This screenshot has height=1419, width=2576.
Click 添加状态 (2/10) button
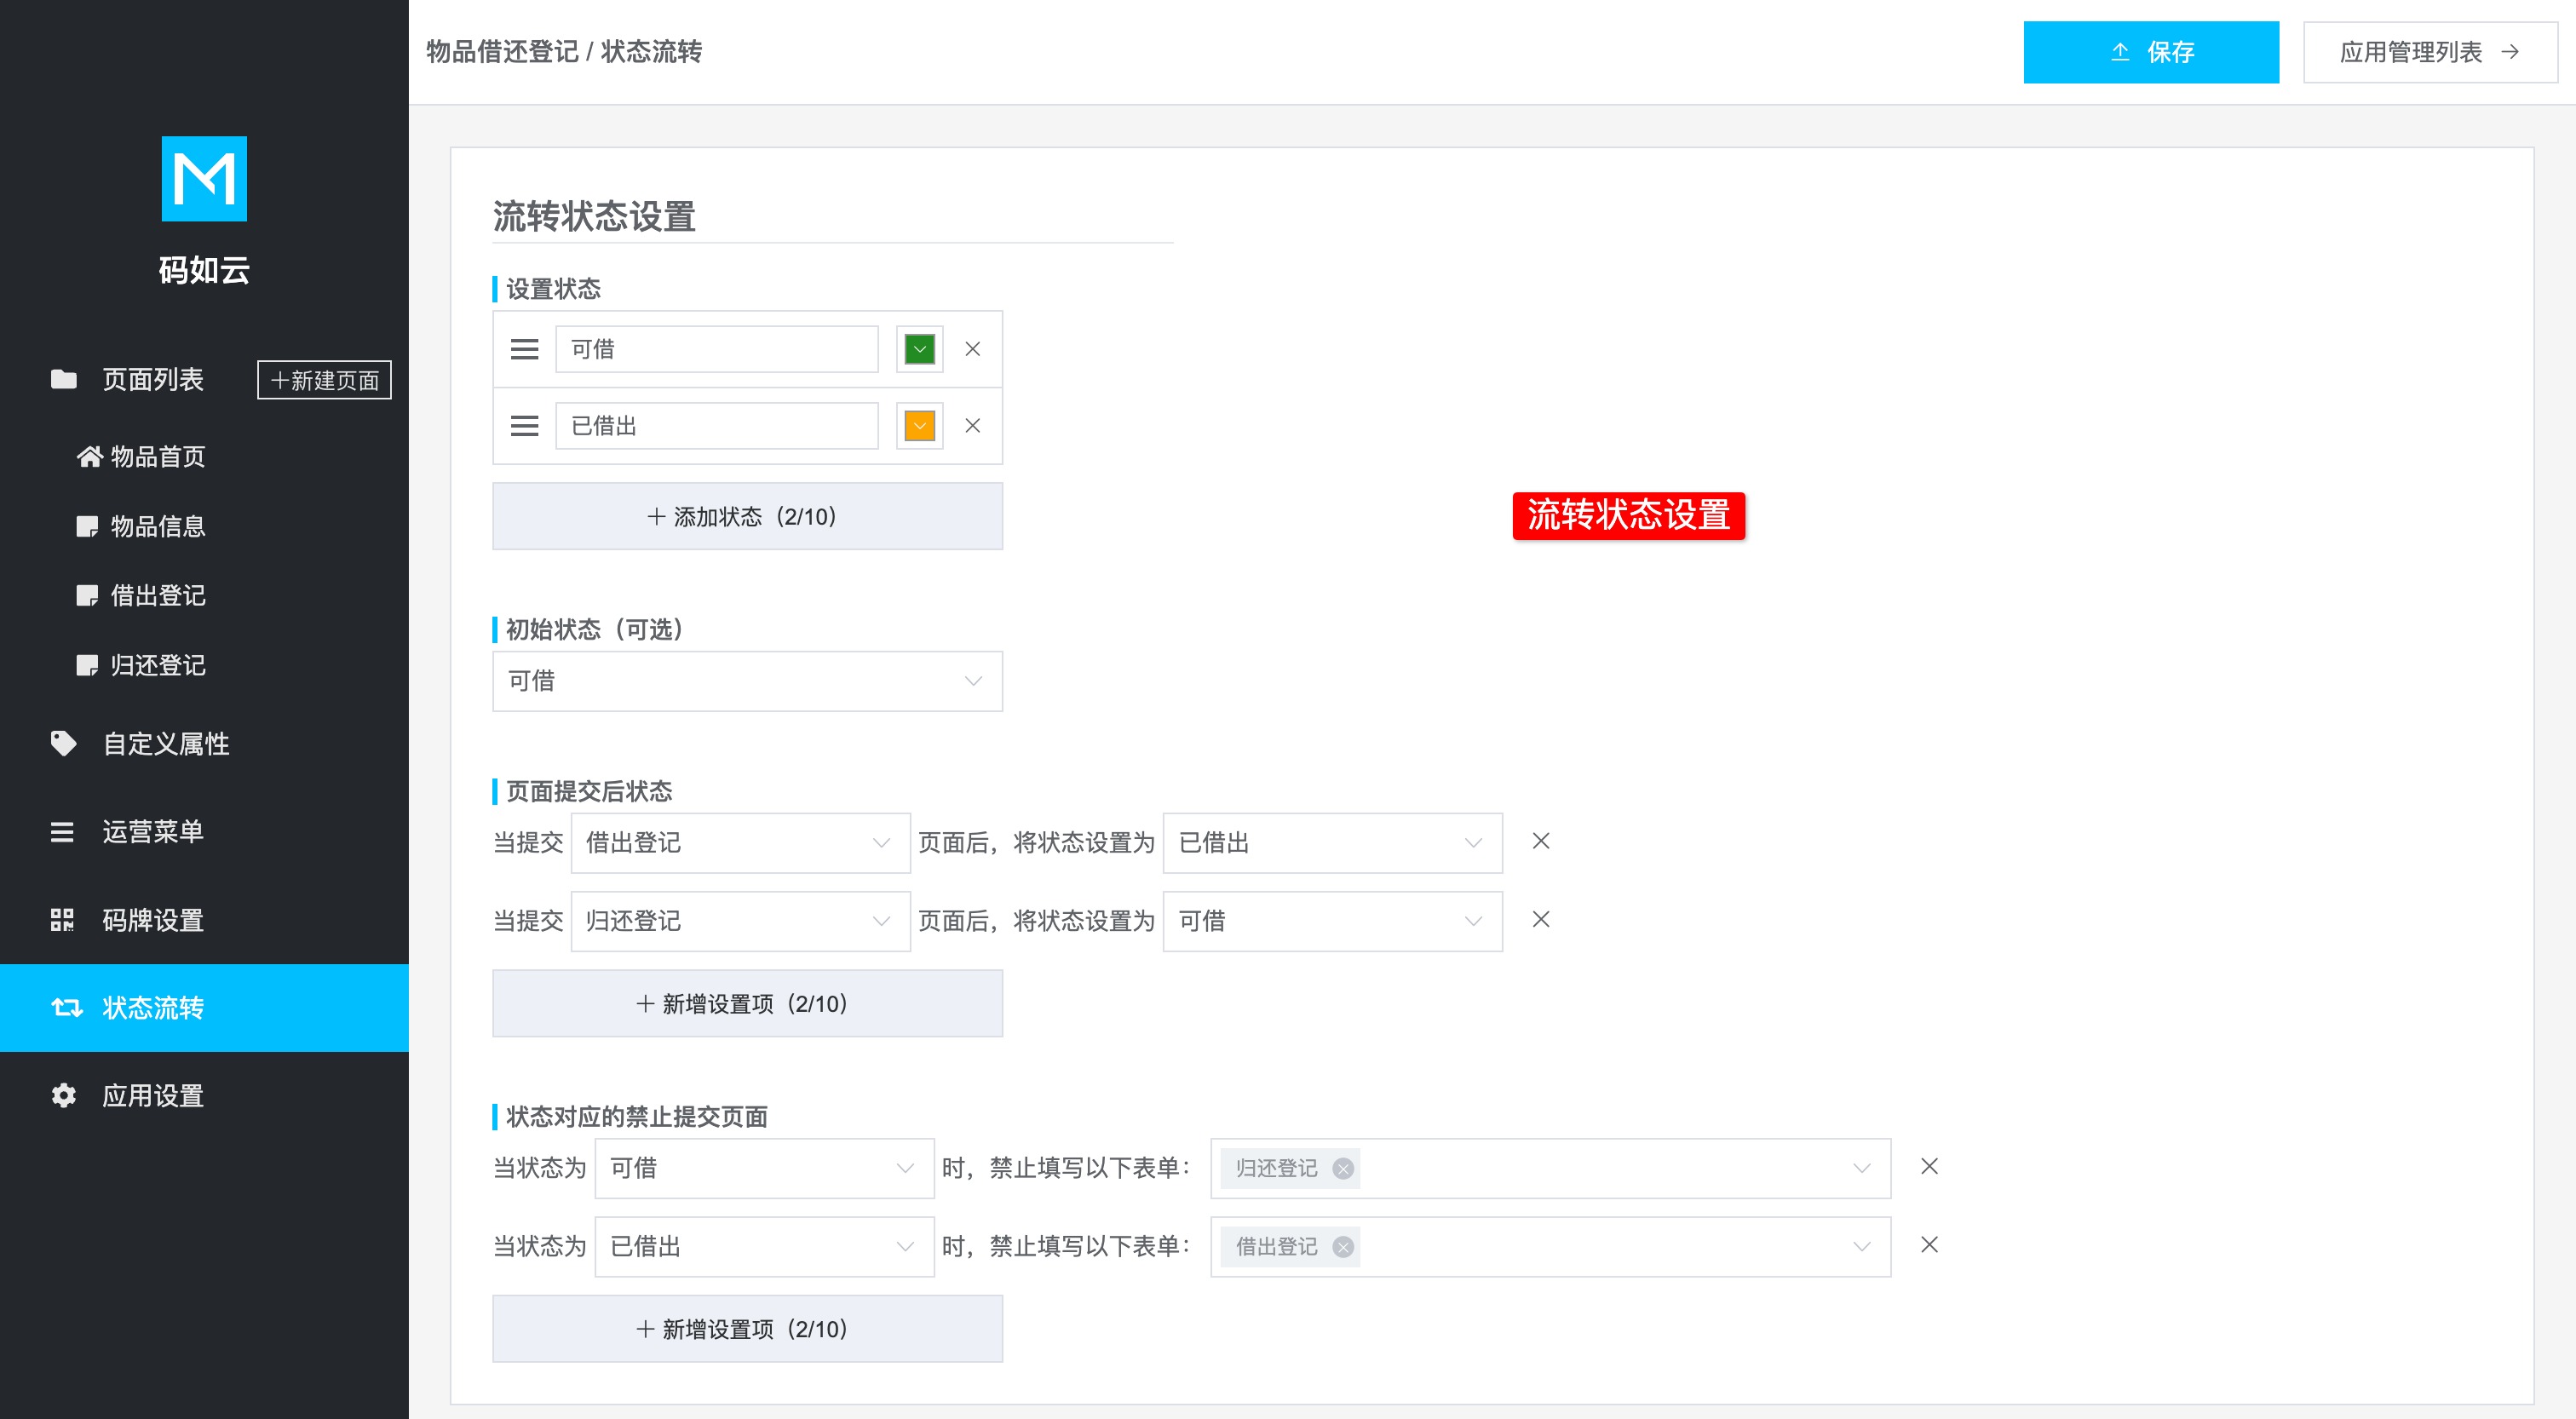pyautogui.click(x=747, y=516)
